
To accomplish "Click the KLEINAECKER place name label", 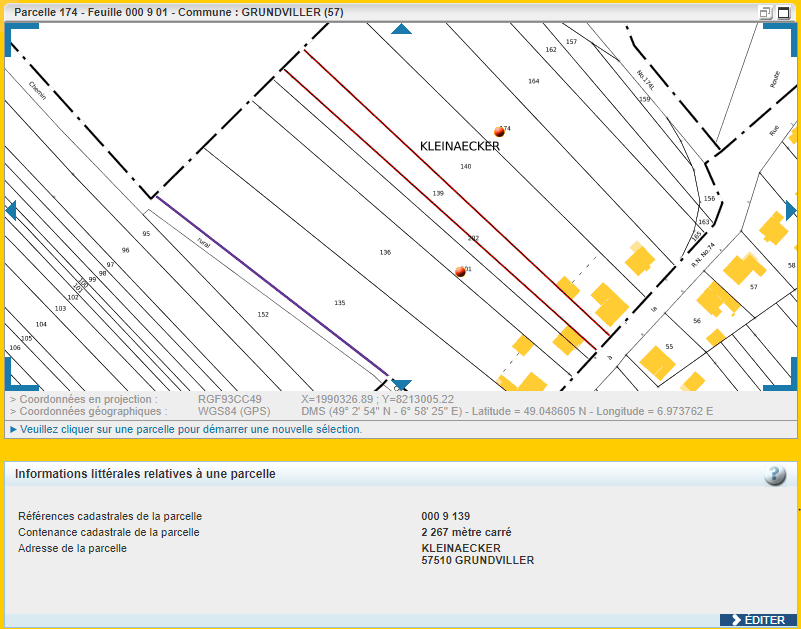I will pyautogui.click(x=459, y=146).
